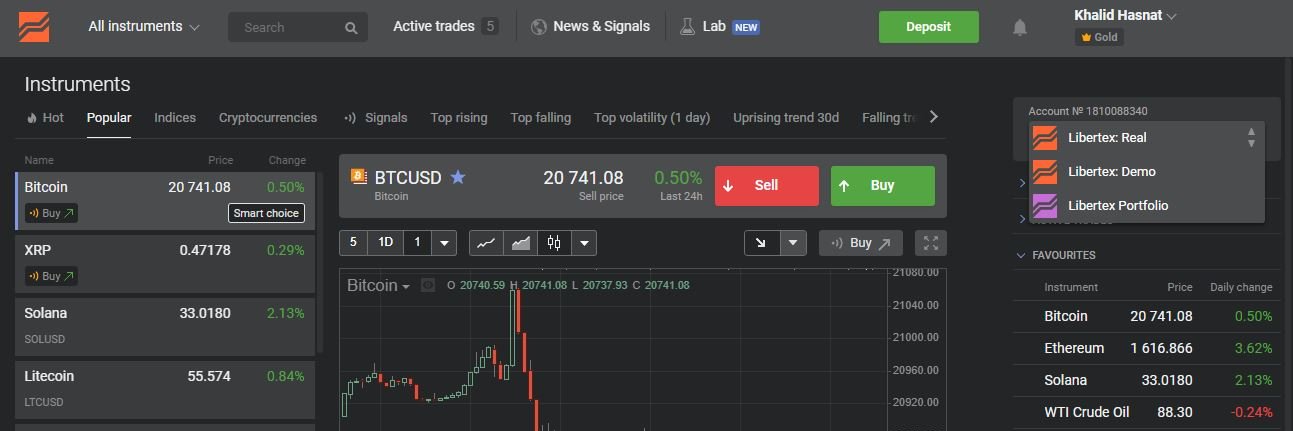Select the Top falling tab
This screenshot has height=431, width=1293.
541,117
